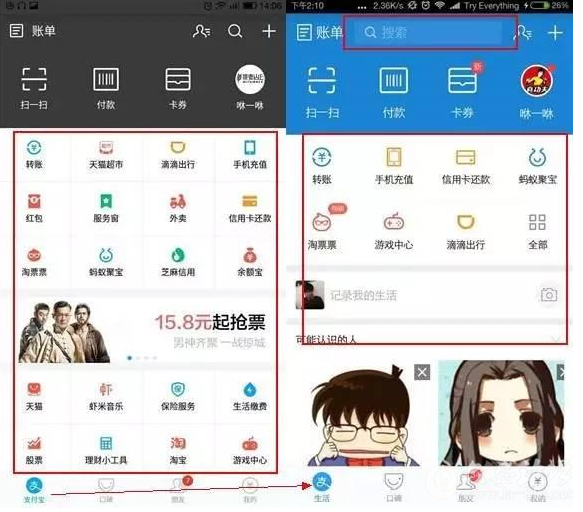583x512 pixels.
Task: Open 信用卡还款 on dark-header screen
Action: click(250, 208)
